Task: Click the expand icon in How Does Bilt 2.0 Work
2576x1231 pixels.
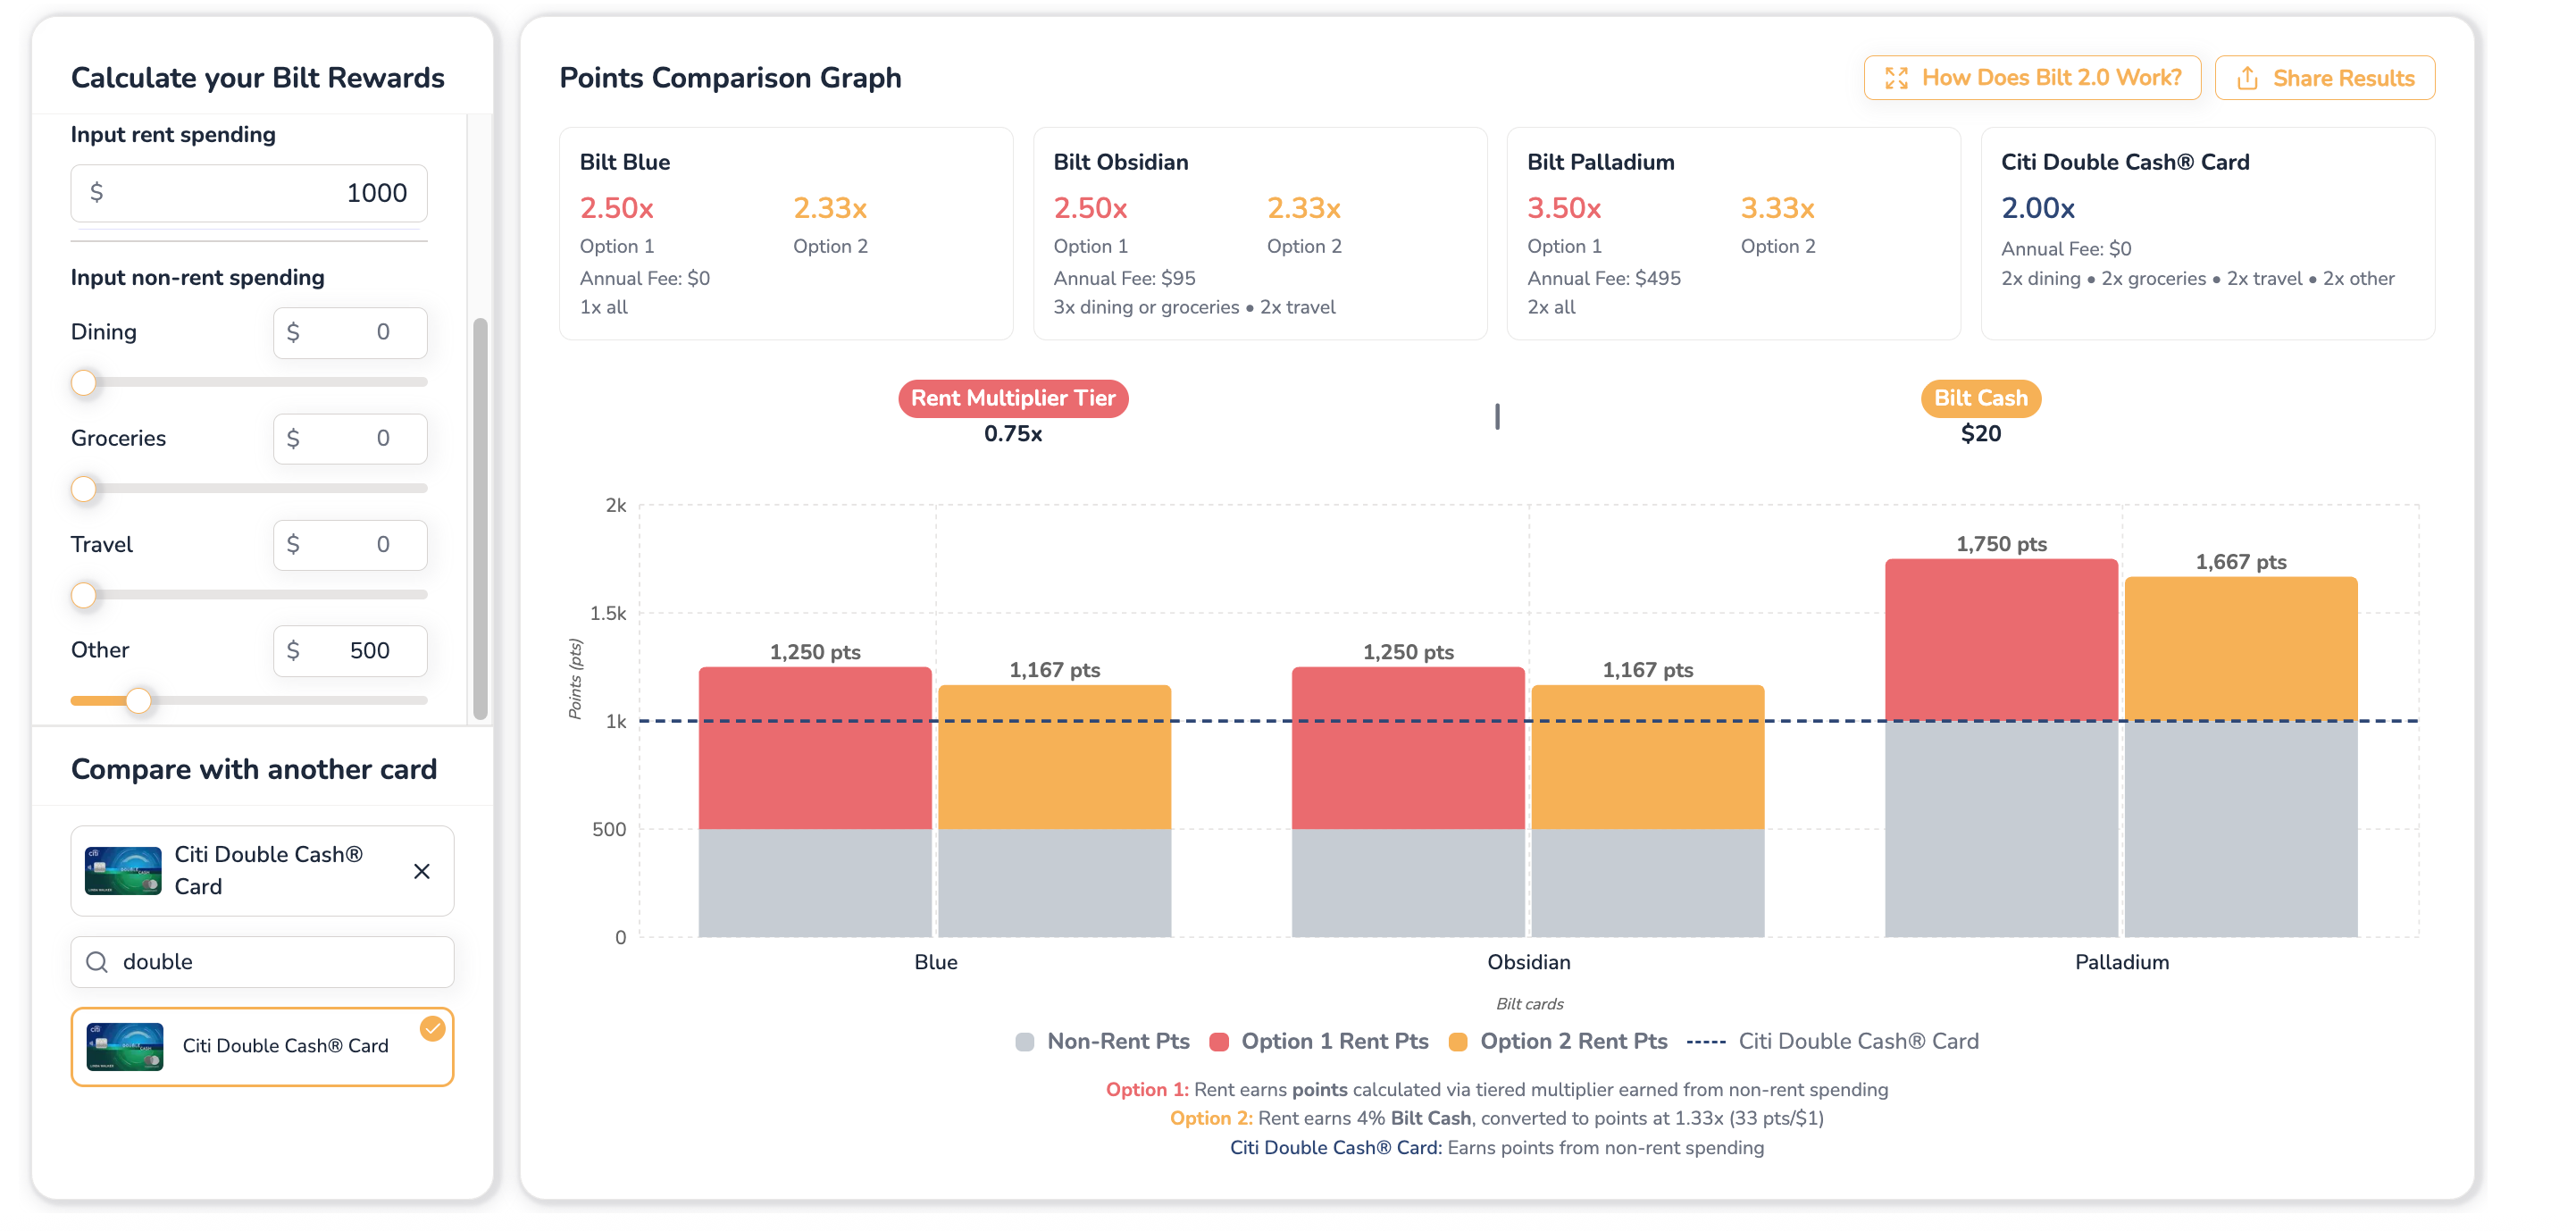Action: pos(1896,78)
